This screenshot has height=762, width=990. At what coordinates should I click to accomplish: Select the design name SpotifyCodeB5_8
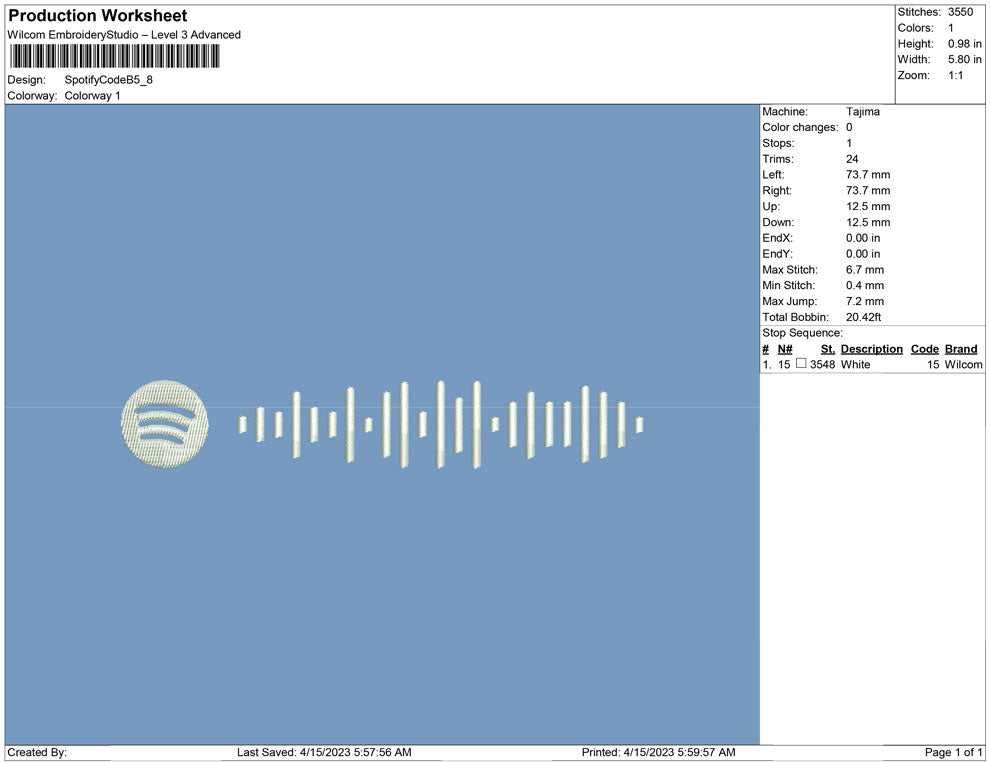(x=109, y=80)
